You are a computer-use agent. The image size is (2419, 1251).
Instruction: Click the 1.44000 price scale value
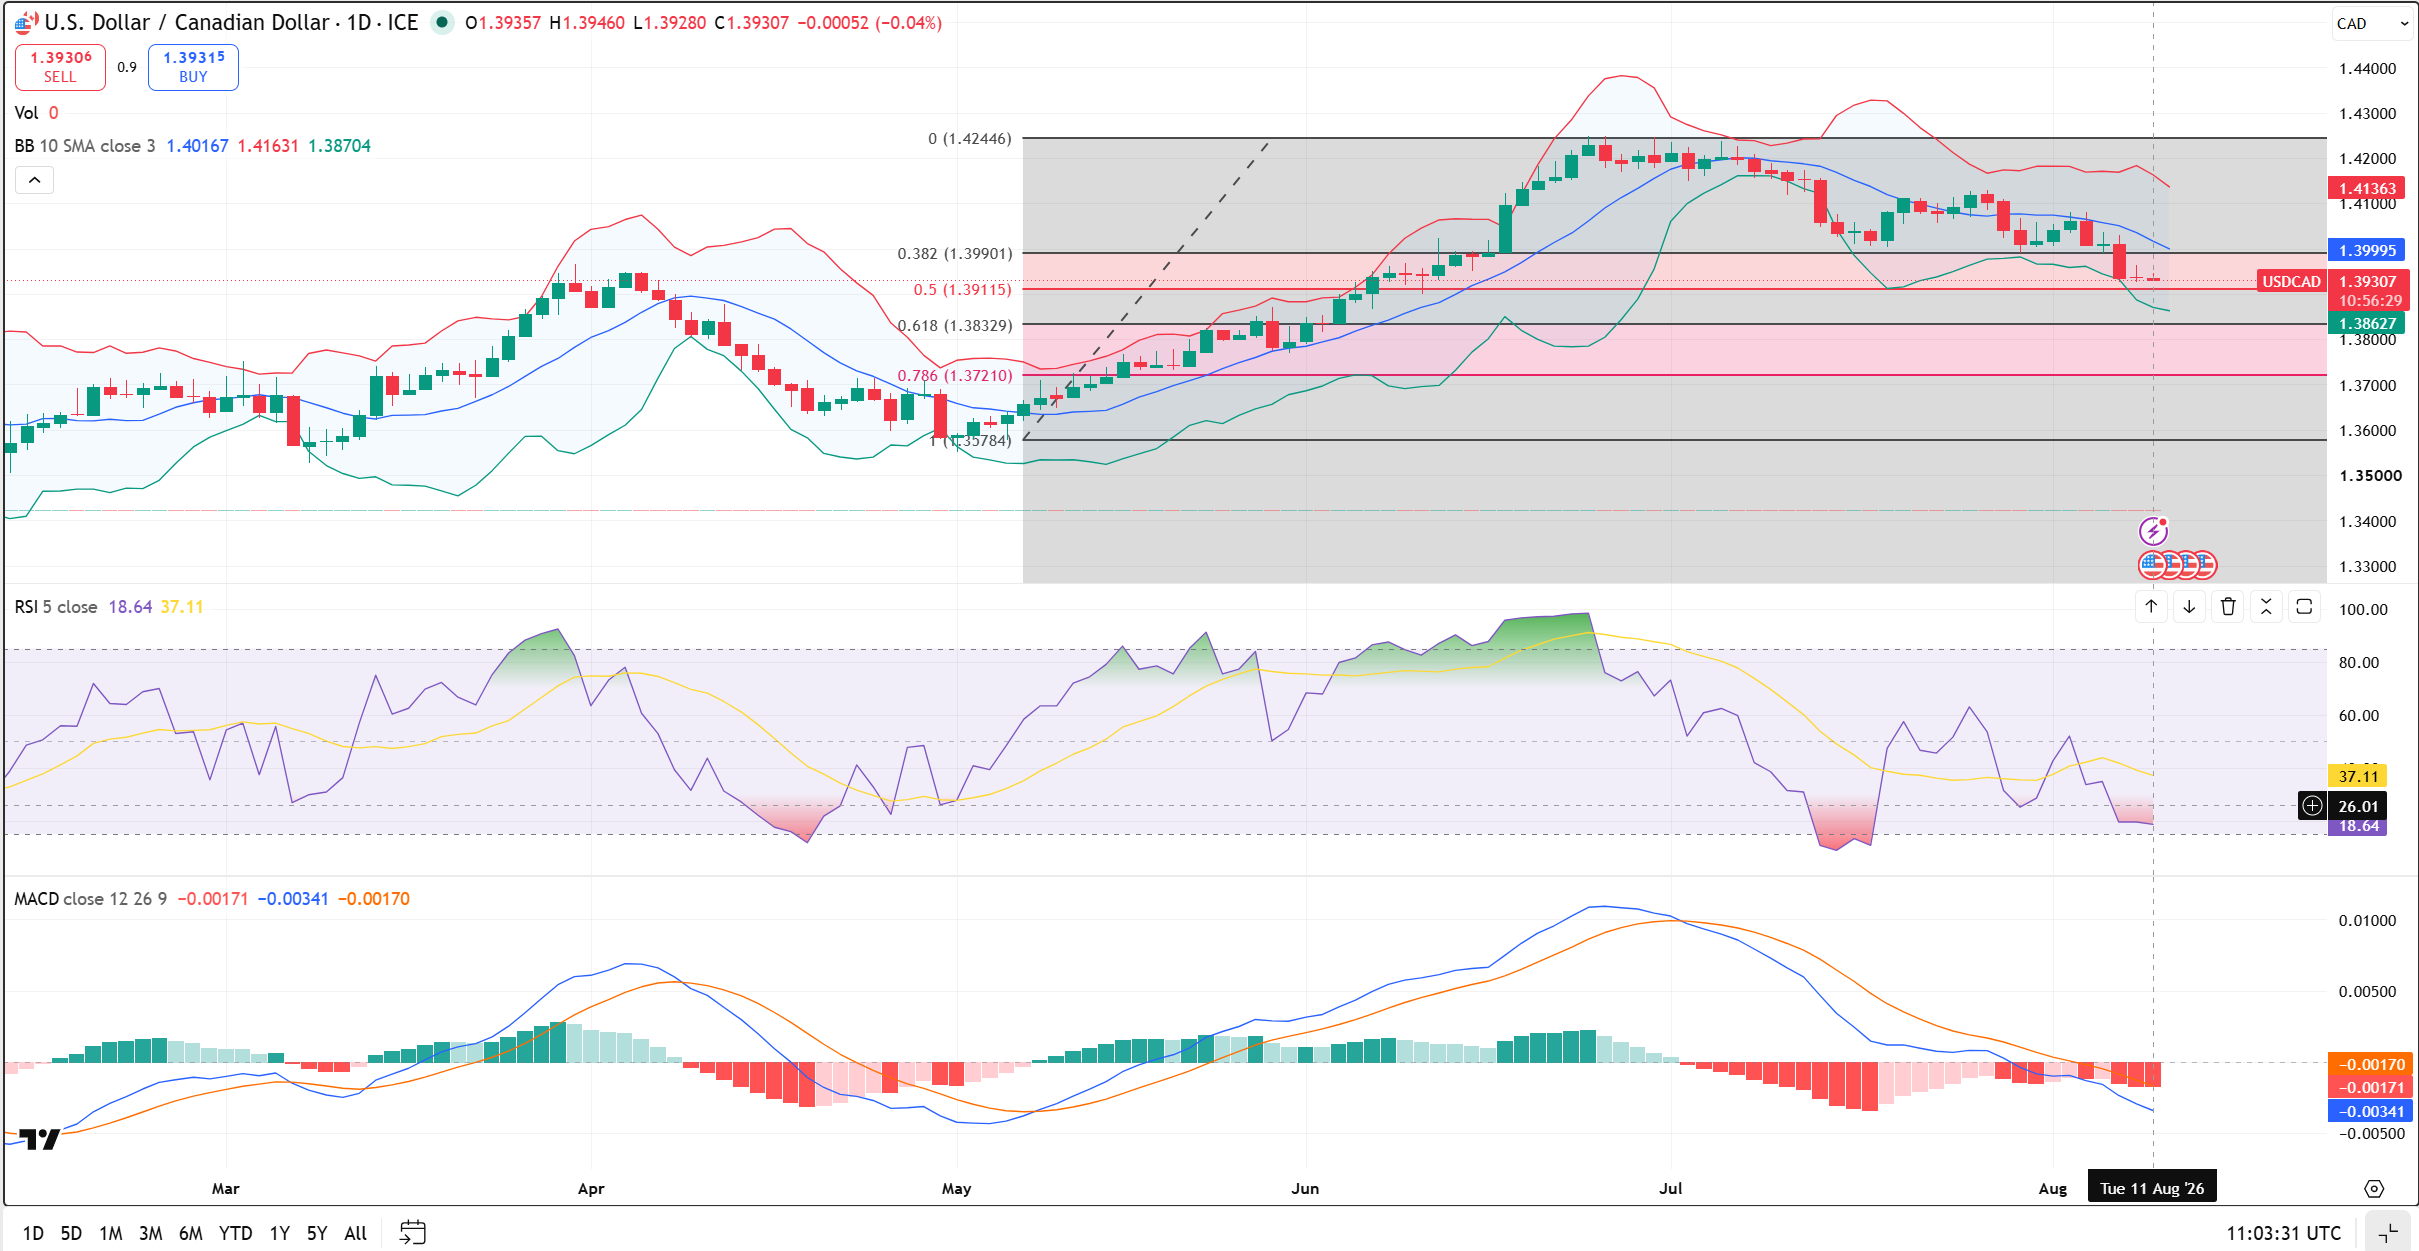pyautogui.click(x=2368, y=68)
